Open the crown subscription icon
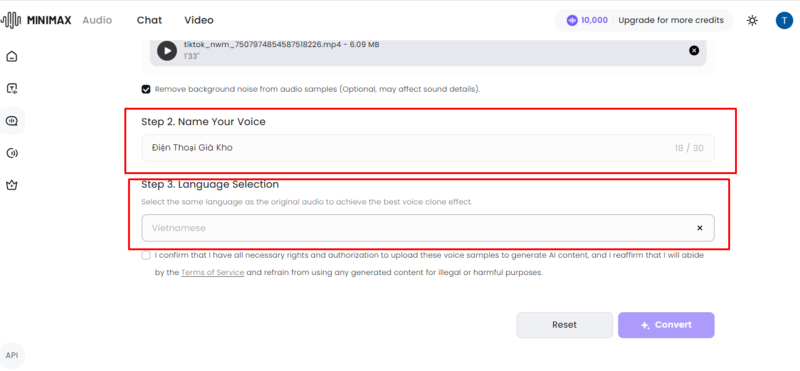This screenshot has width=800, height=371. (x=12, y=185)
